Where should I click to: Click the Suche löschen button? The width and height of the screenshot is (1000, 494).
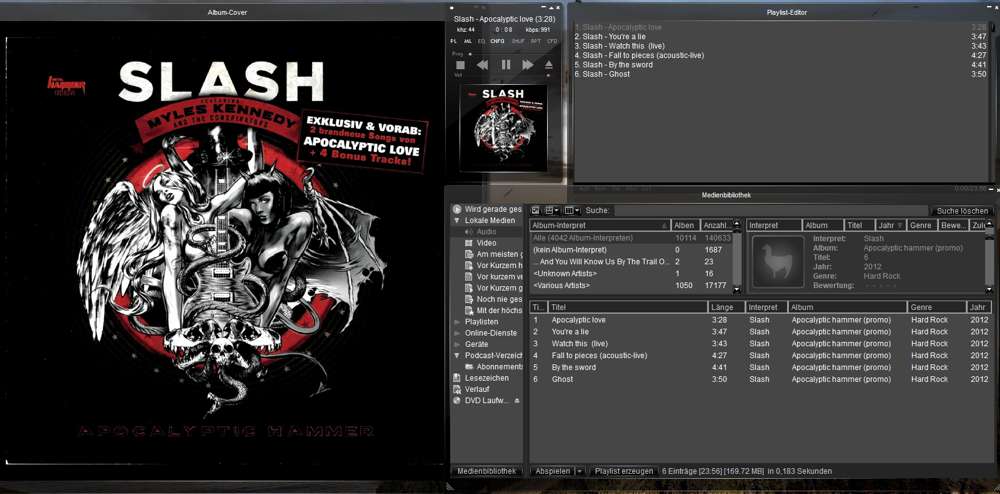click(x=962, y=211)
